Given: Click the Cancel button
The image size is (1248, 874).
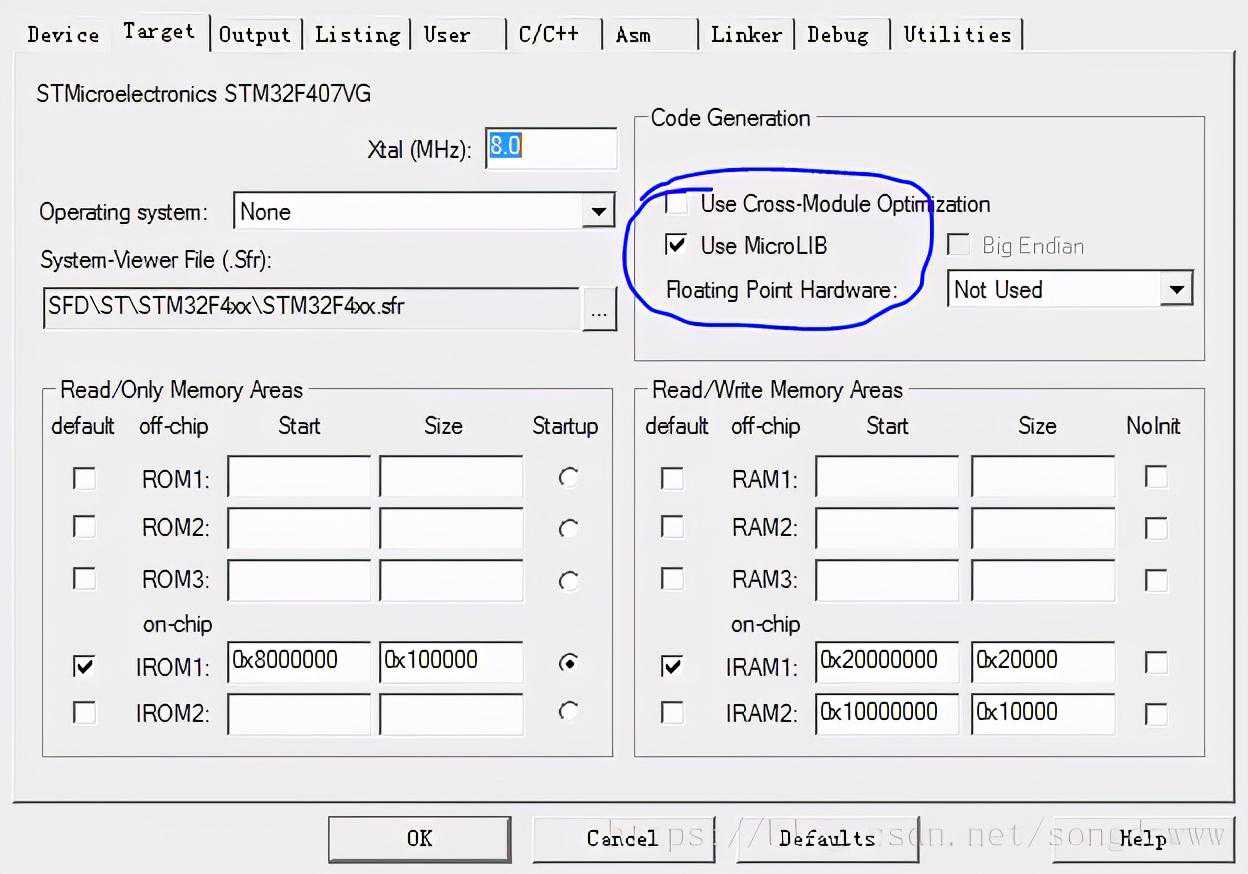Looking at the screenshot, I should (x=622, y=838).
